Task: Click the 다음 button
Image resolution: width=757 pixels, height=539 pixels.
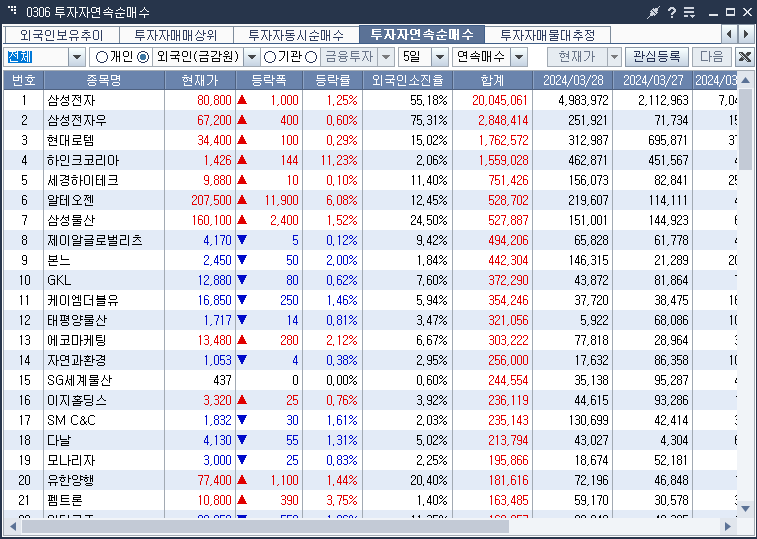Action: pos(712,57)
